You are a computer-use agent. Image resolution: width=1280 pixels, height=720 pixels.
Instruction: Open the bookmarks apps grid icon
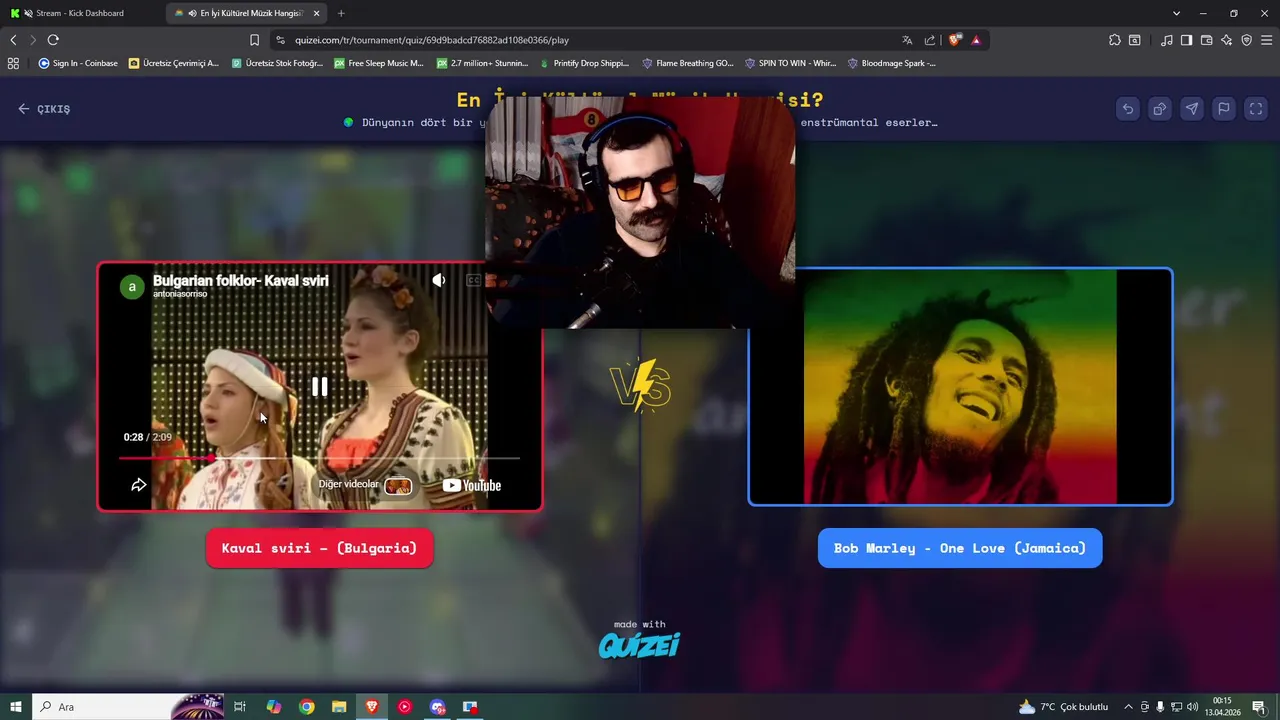pyautogui.click(x=13, y=63)
